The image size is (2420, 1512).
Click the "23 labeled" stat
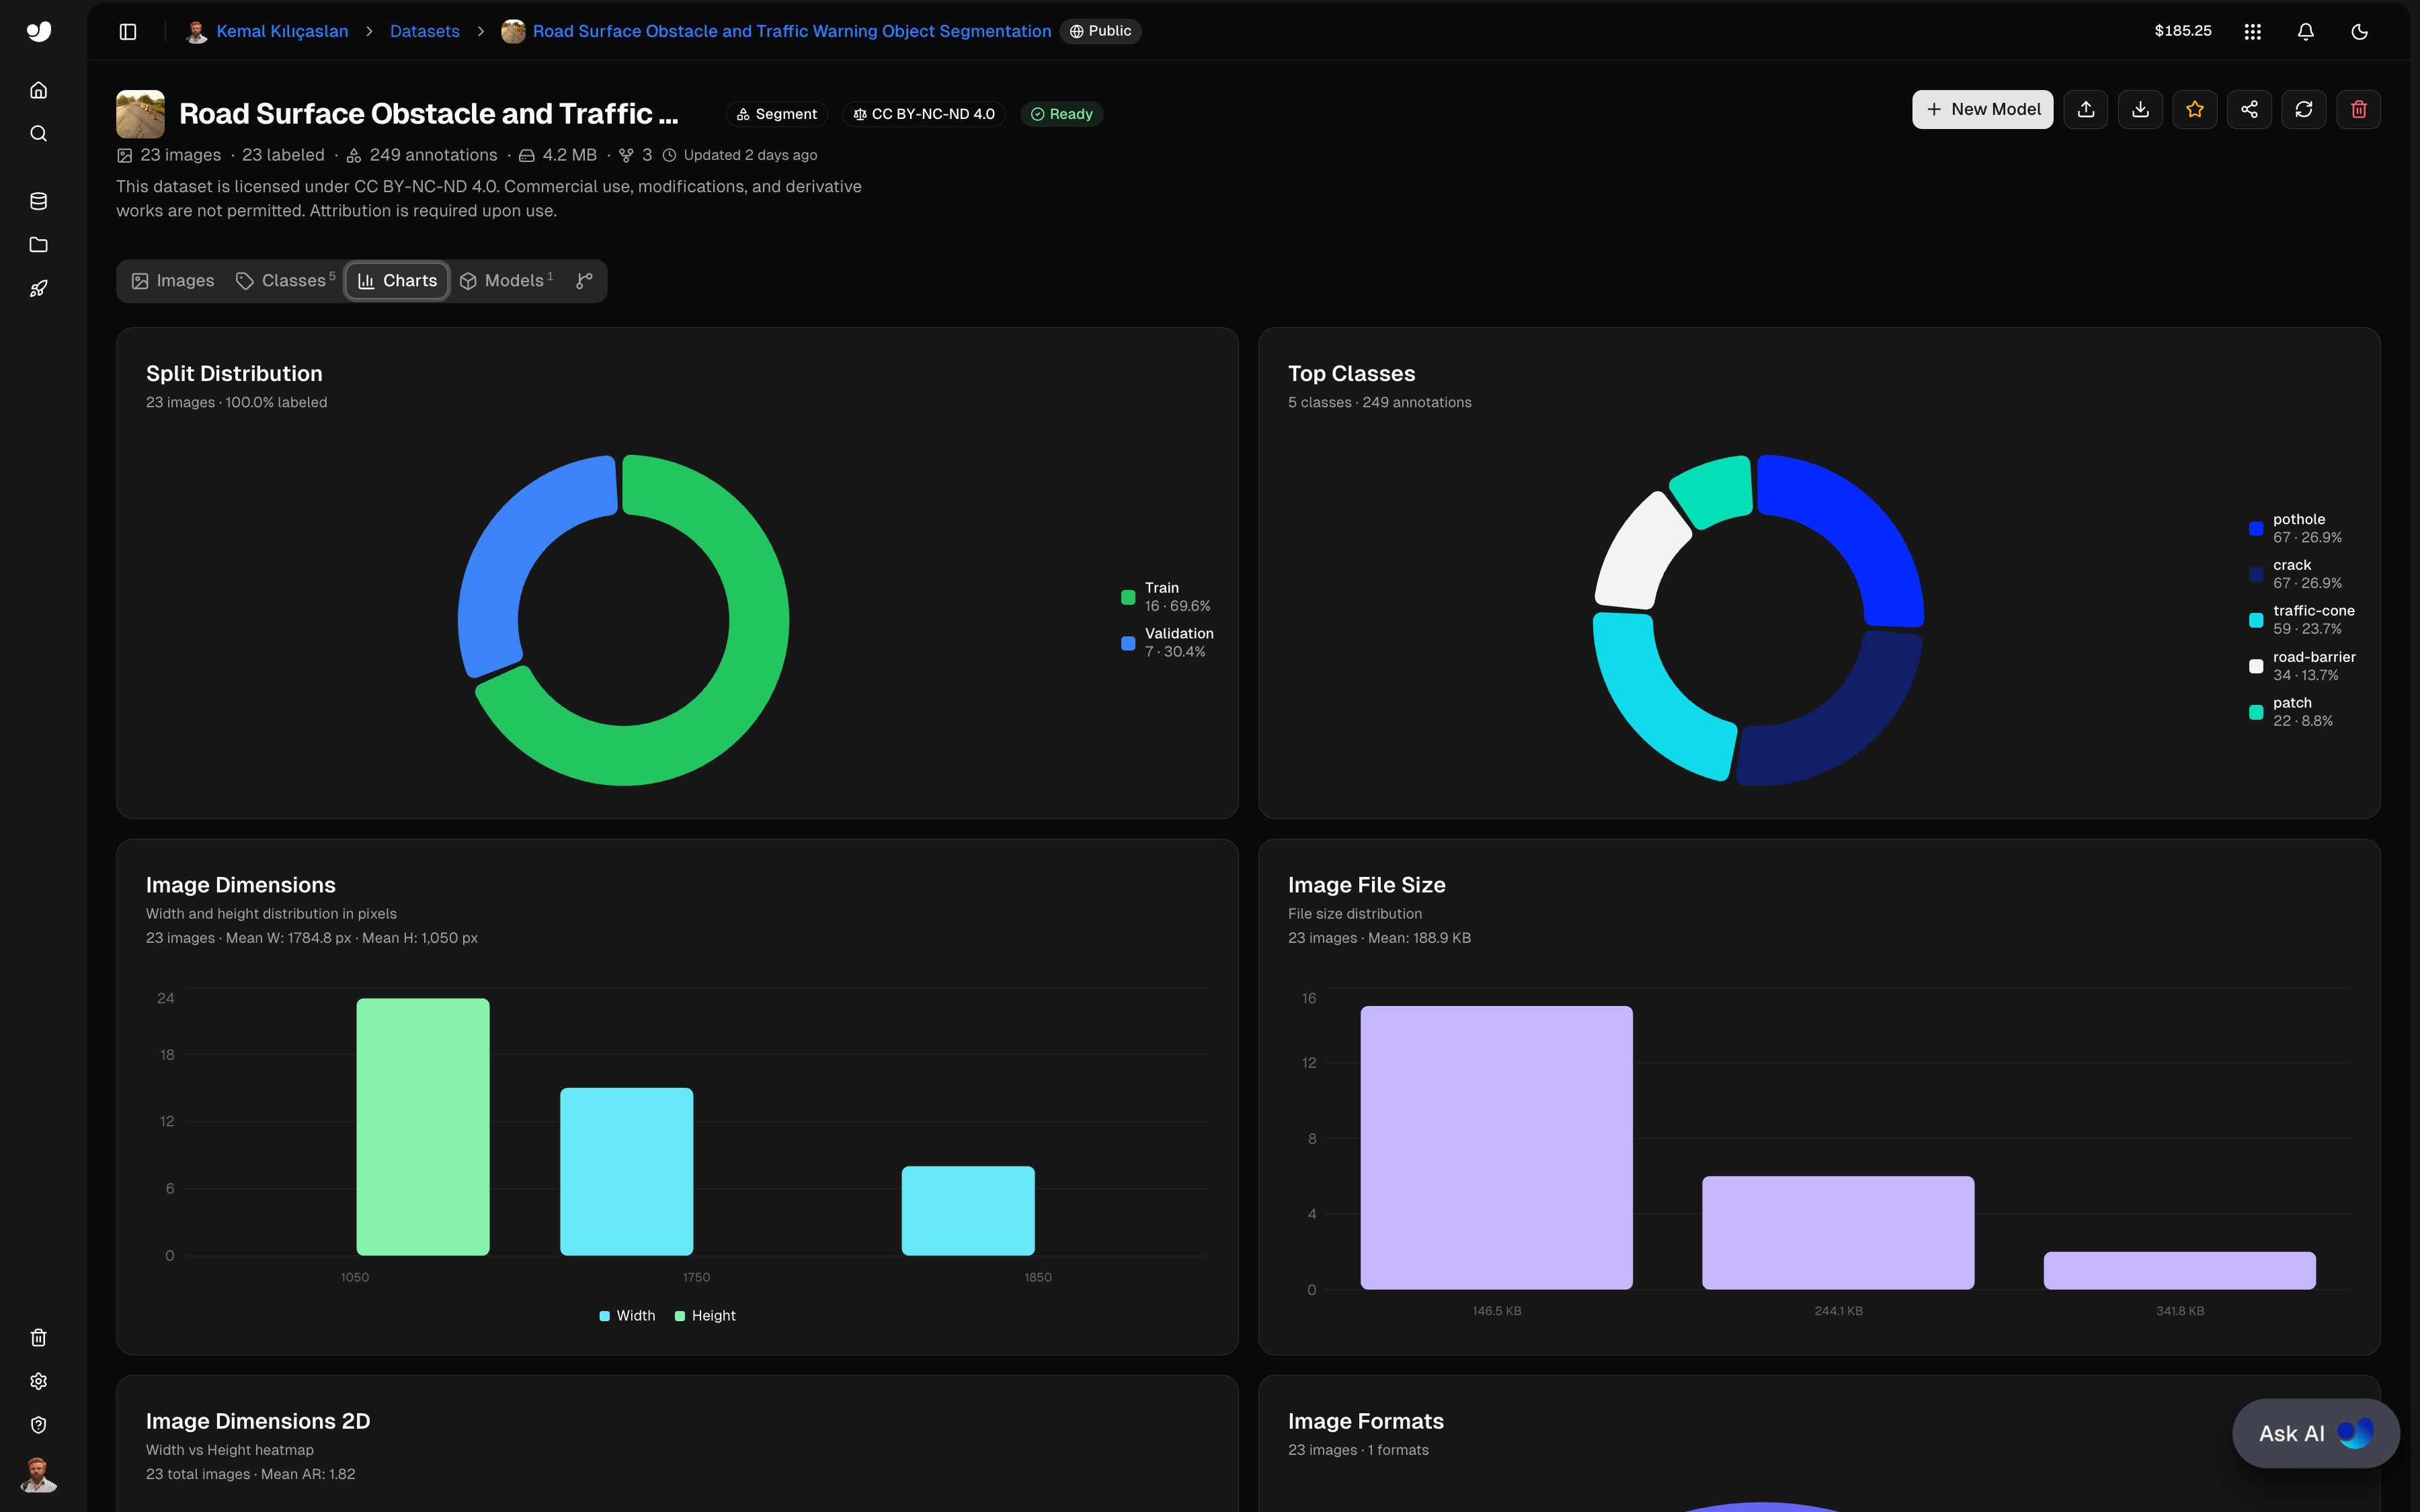point(283,155)
